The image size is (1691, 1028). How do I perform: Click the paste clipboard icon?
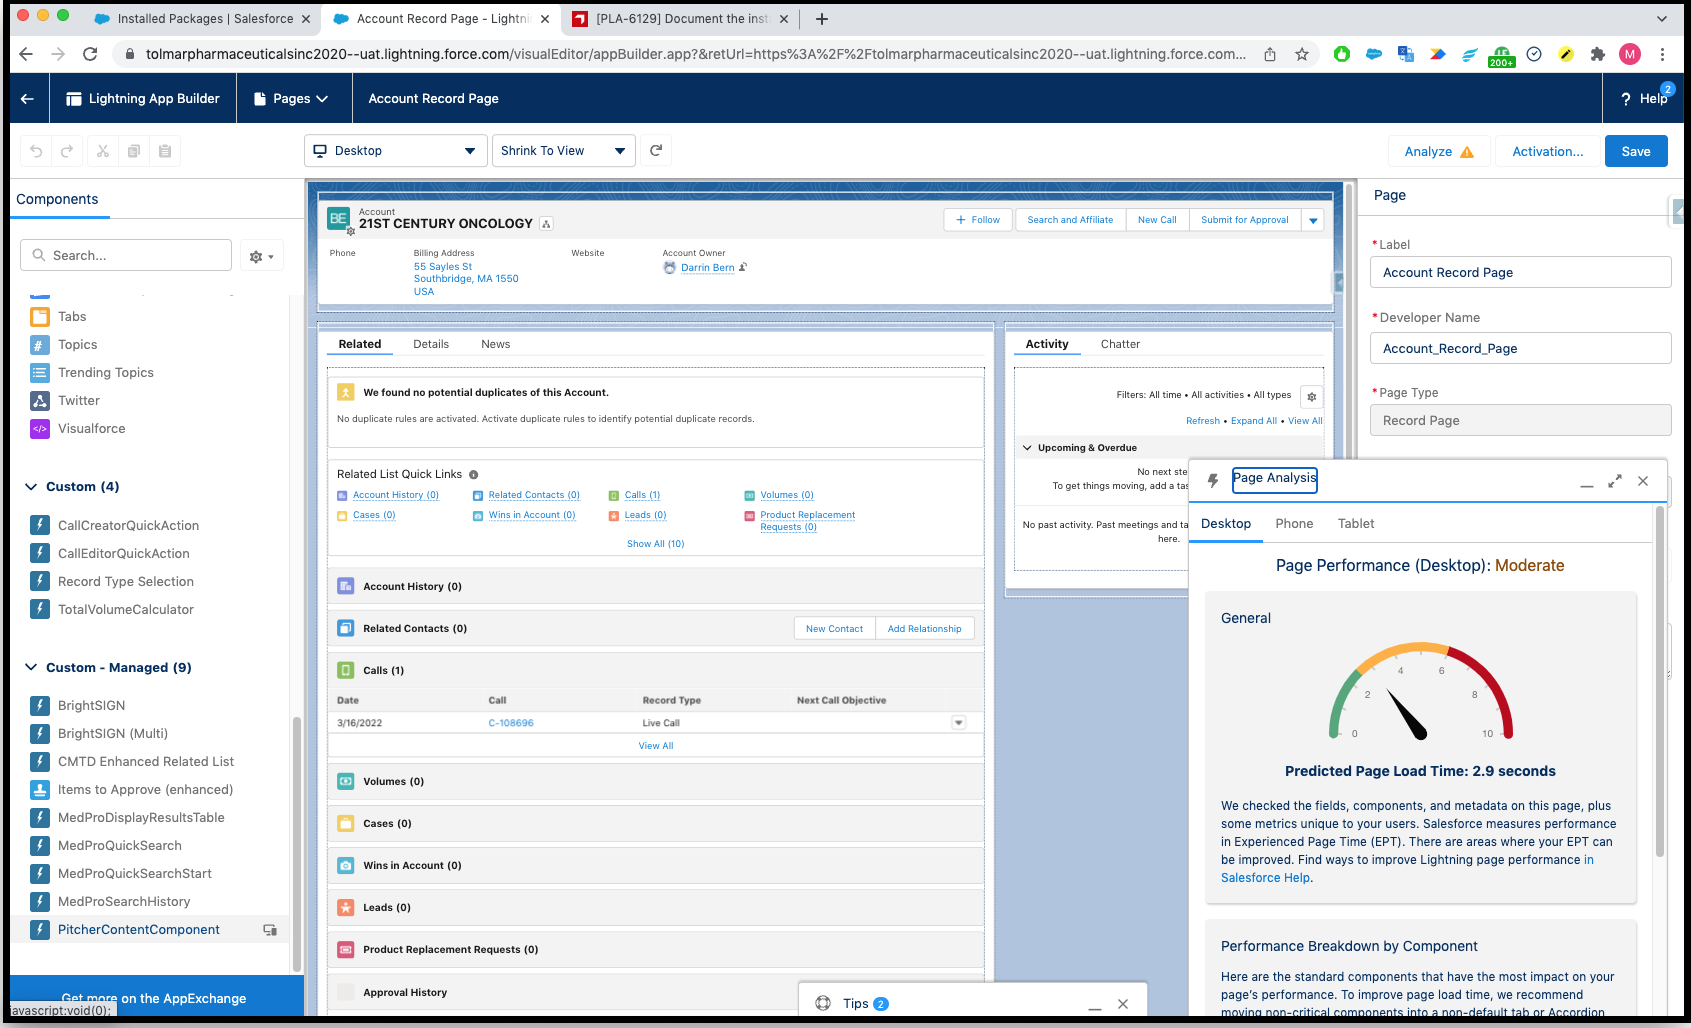[x=165, y=151]
